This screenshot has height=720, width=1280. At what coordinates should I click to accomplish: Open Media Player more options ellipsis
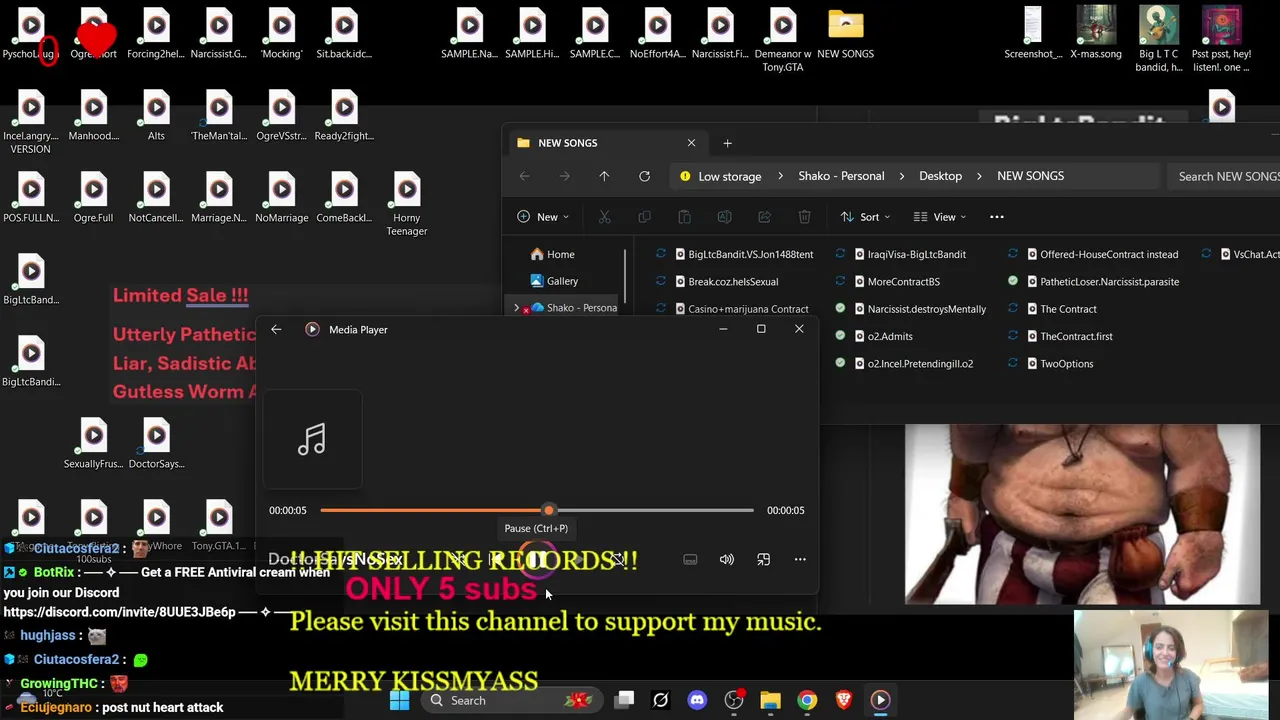[800, 560]
